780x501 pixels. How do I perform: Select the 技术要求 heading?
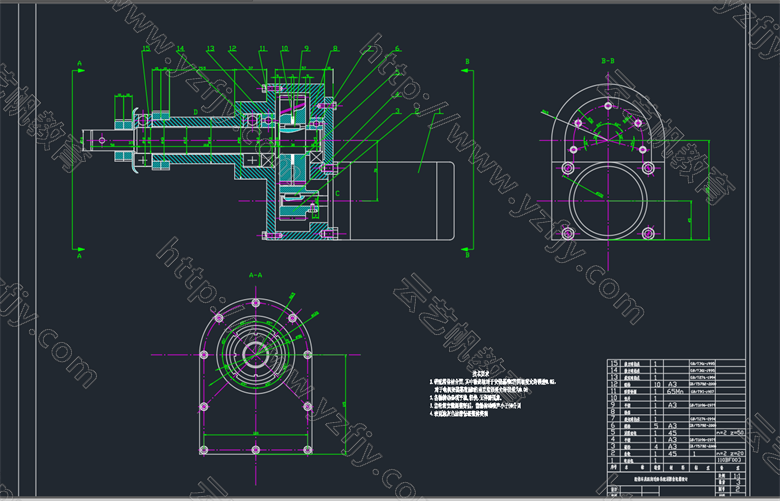click(x=481, y=372)
